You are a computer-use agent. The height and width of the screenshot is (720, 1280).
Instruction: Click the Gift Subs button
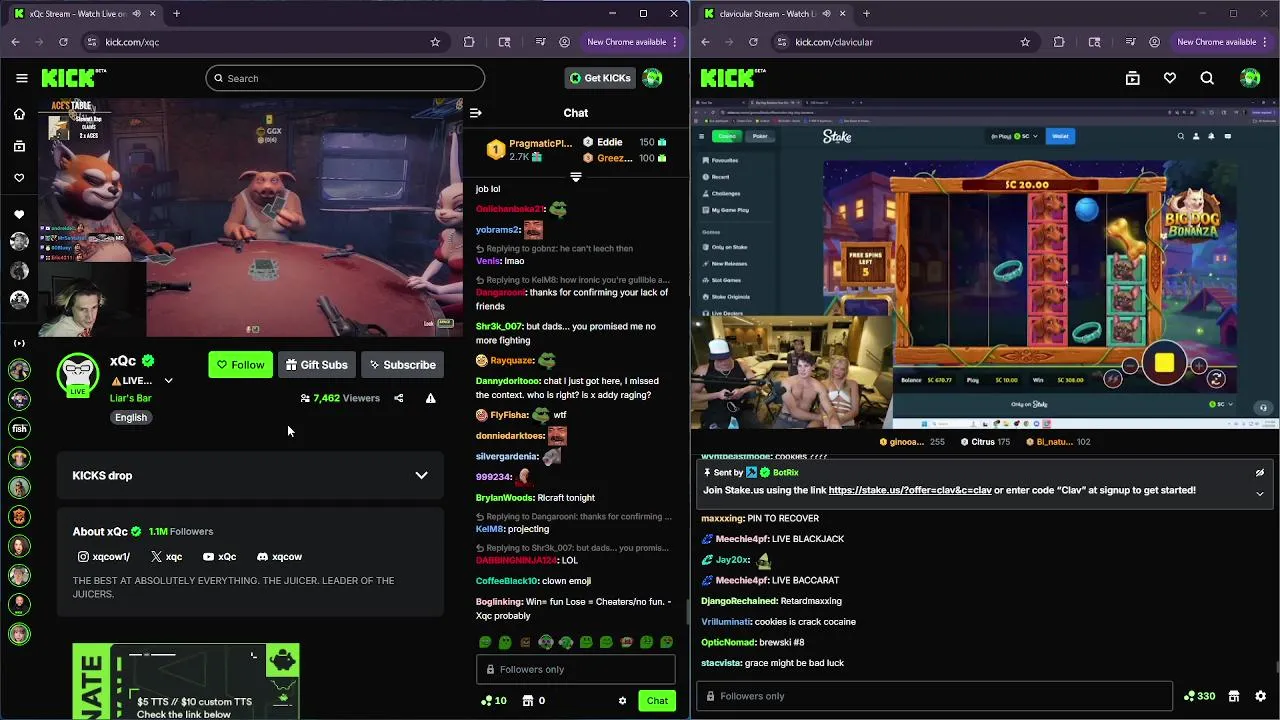click(x=316, y=365)
